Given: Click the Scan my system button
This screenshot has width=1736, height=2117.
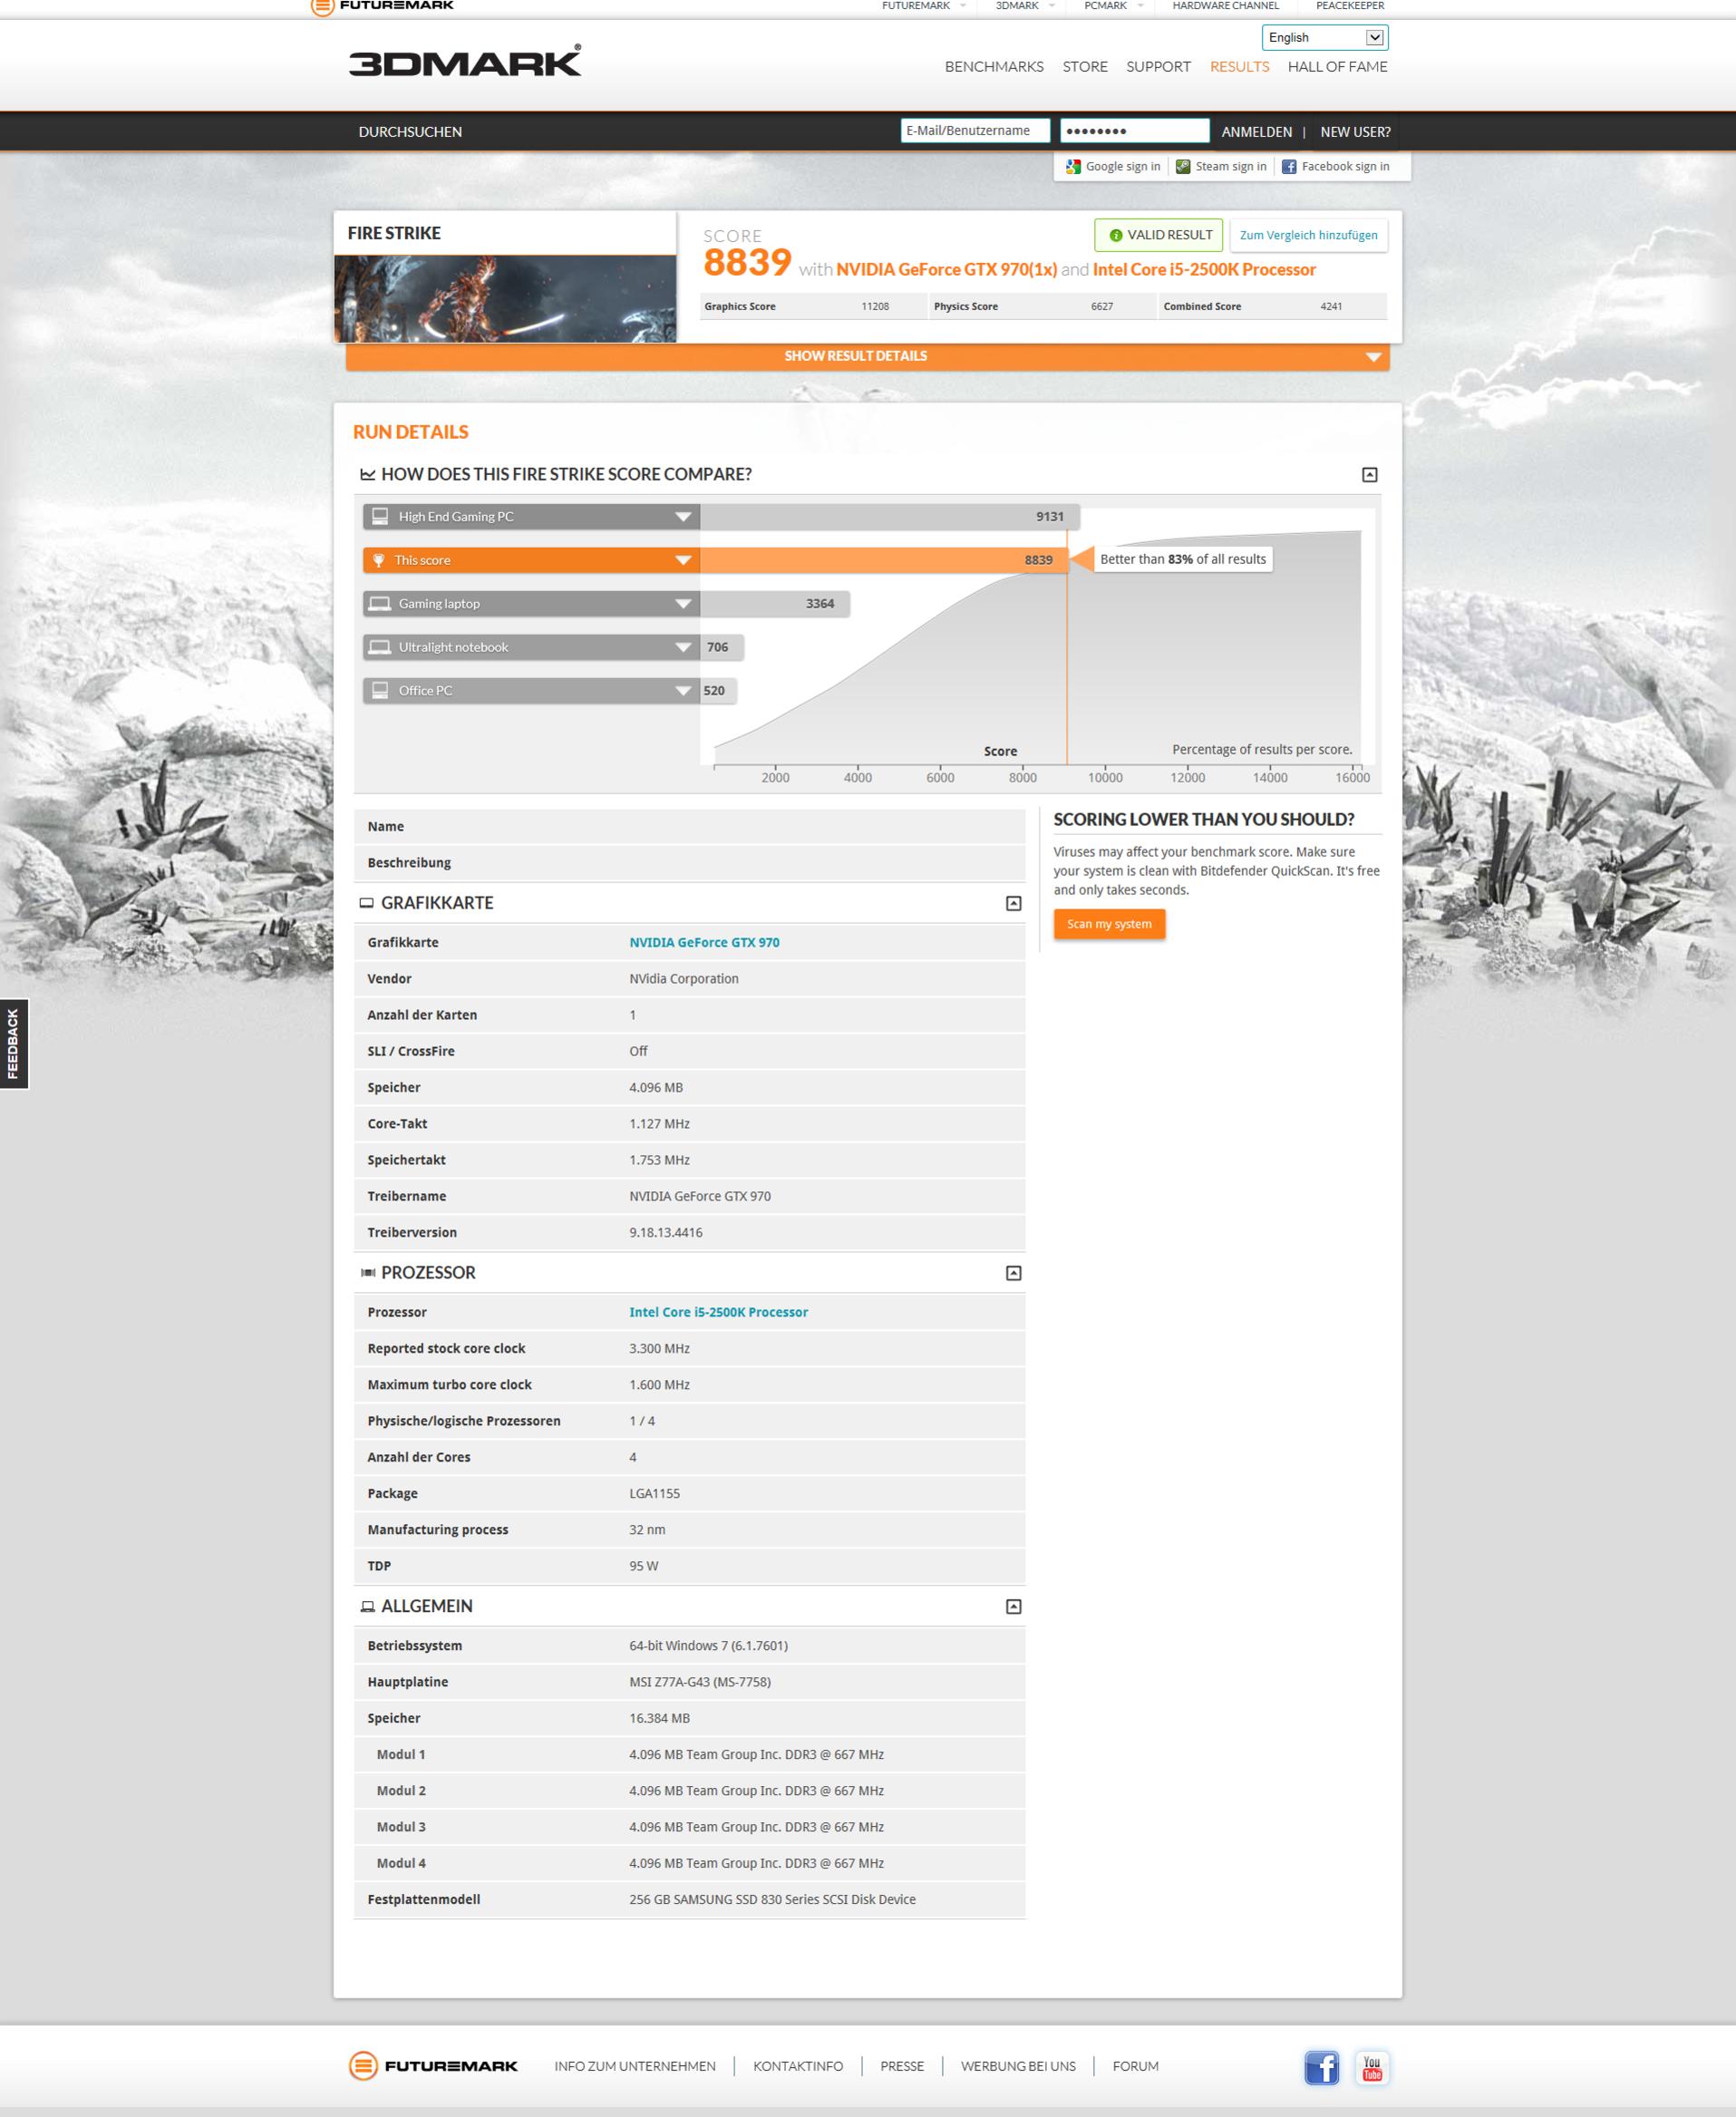Looking at the screenshot, I should 1109,924.
